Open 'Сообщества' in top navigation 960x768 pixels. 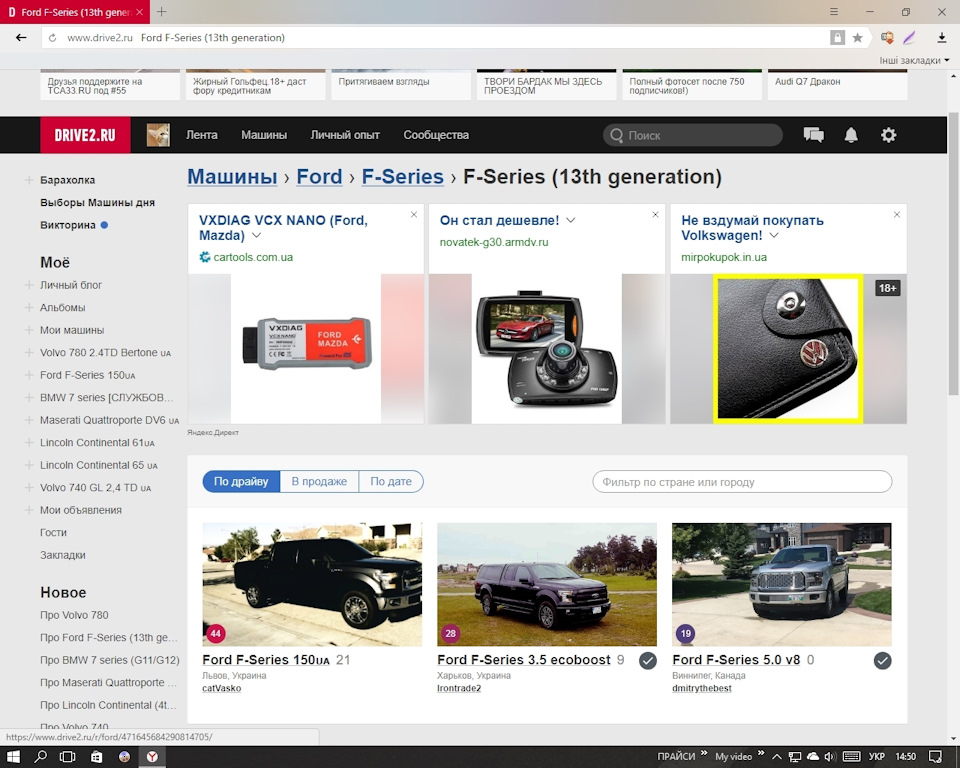coord(436,135)
